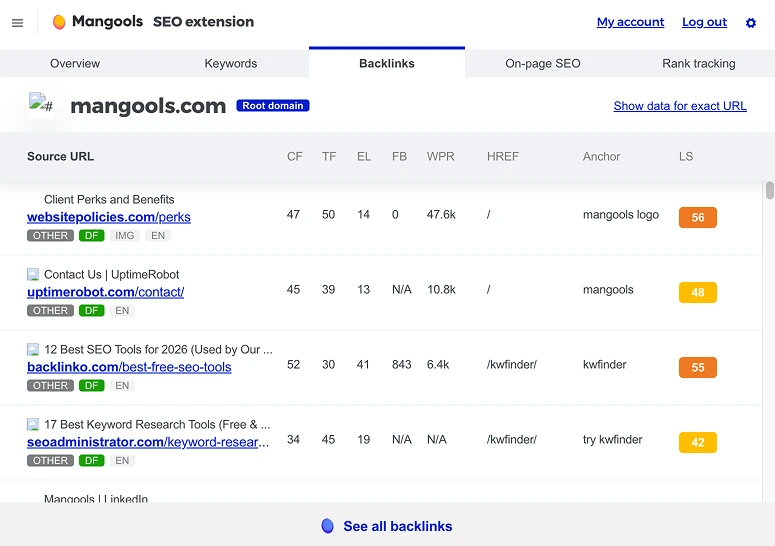Click See all backlinks button
This screenshot has width=775, height=546.
tap(397, 526)
